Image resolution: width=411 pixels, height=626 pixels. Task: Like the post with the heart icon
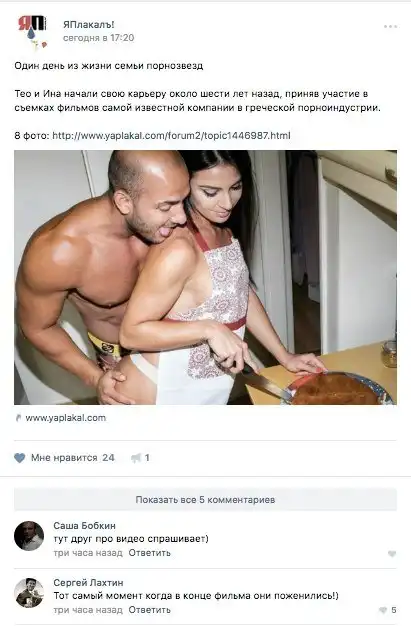point(20,458)
